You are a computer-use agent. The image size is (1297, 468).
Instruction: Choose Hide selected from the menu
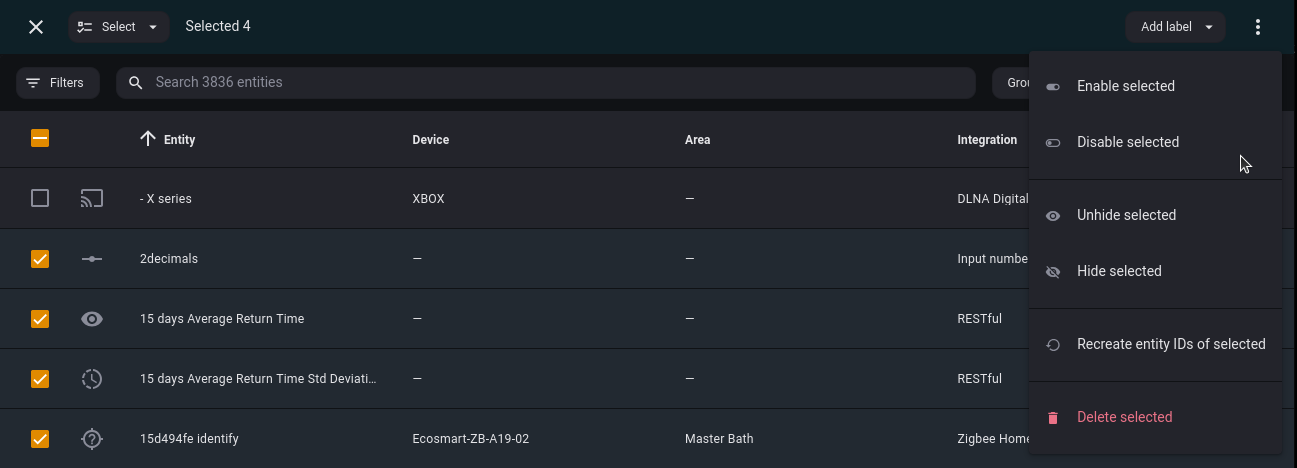click(x=1119, y=271)
